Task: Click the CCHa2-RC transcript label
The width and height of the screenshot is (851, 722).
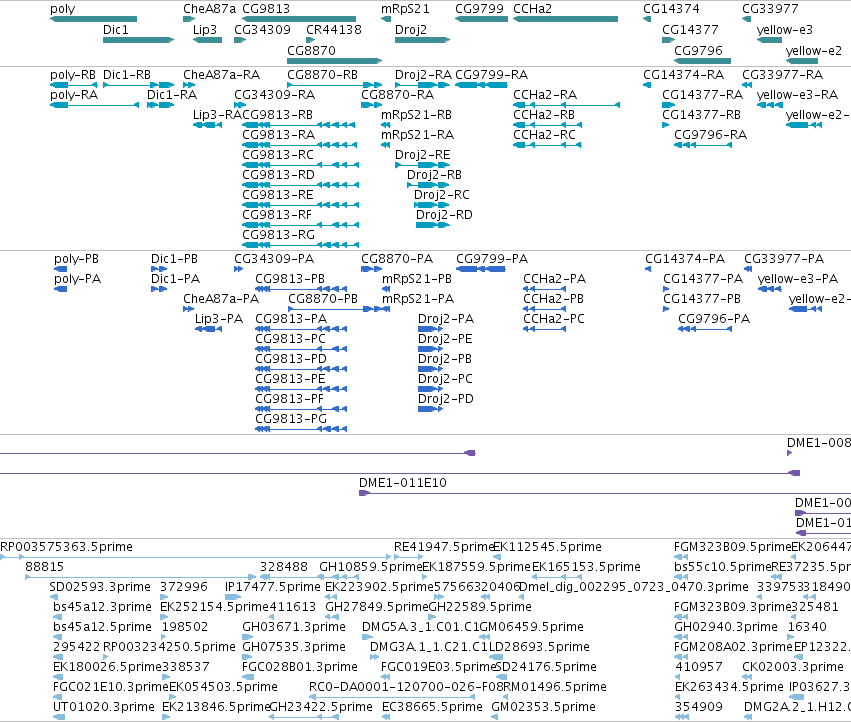Action: click(x=544, y=135)
